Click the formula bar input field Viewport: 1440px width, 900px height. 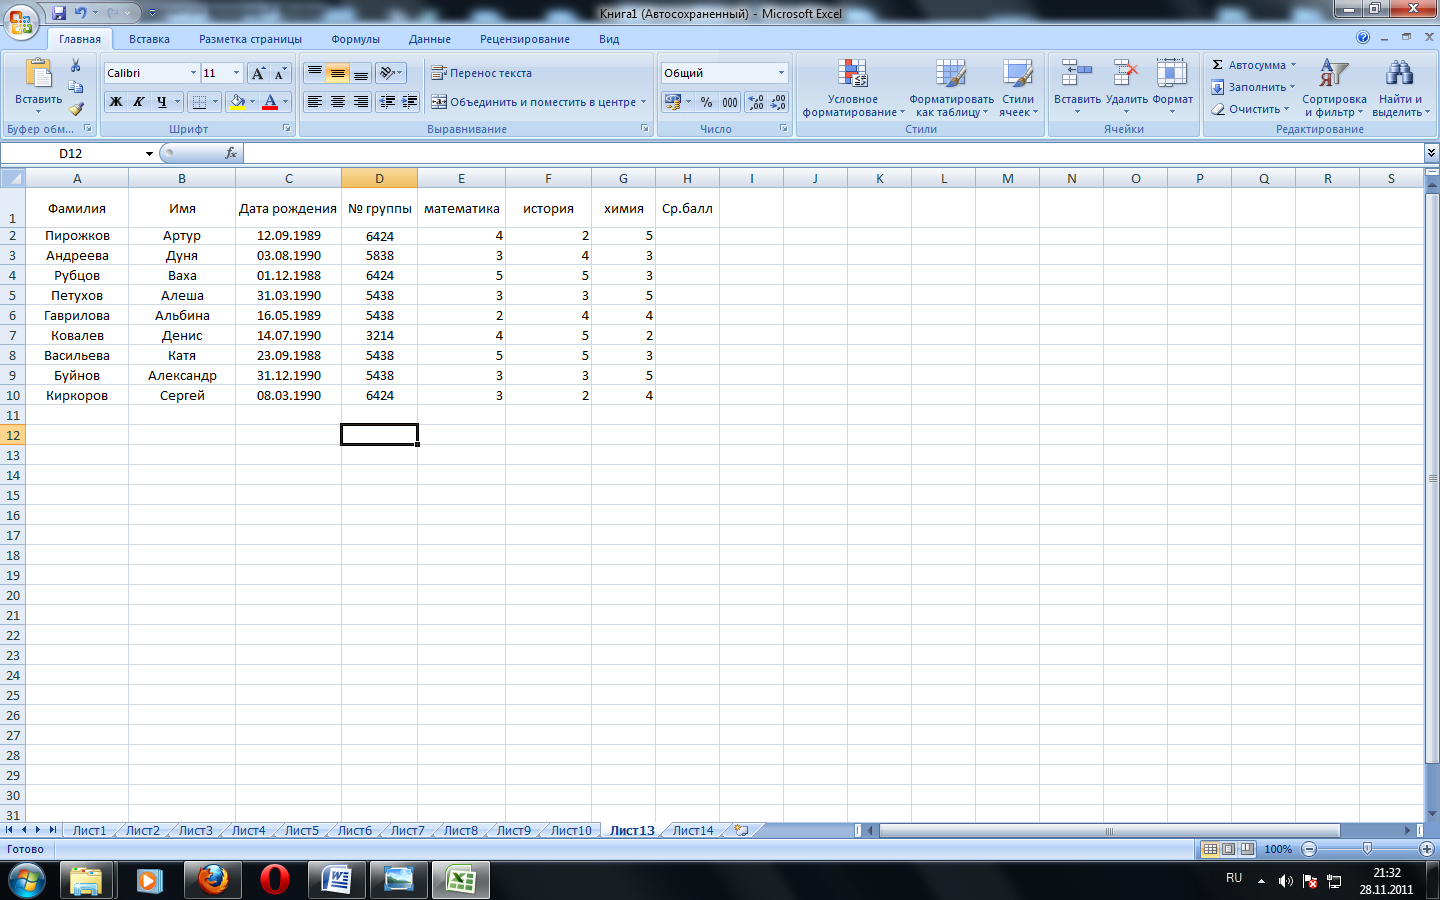[x=834, y=153]
